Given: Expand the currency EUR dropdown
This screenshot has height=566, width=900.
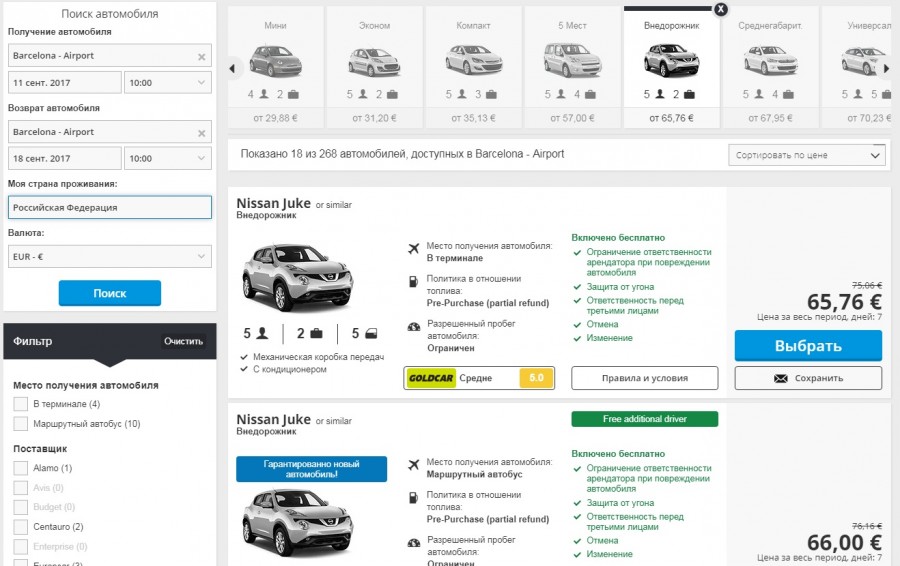Looking at the screenshot, I should click(109, 257).
